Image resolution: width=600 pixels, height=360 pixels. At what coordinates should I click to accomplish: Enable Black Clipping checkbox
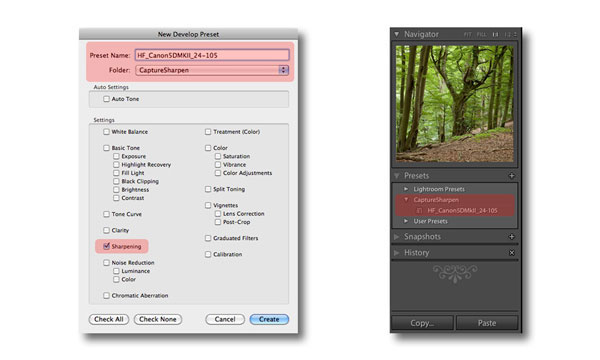point(116,181)
